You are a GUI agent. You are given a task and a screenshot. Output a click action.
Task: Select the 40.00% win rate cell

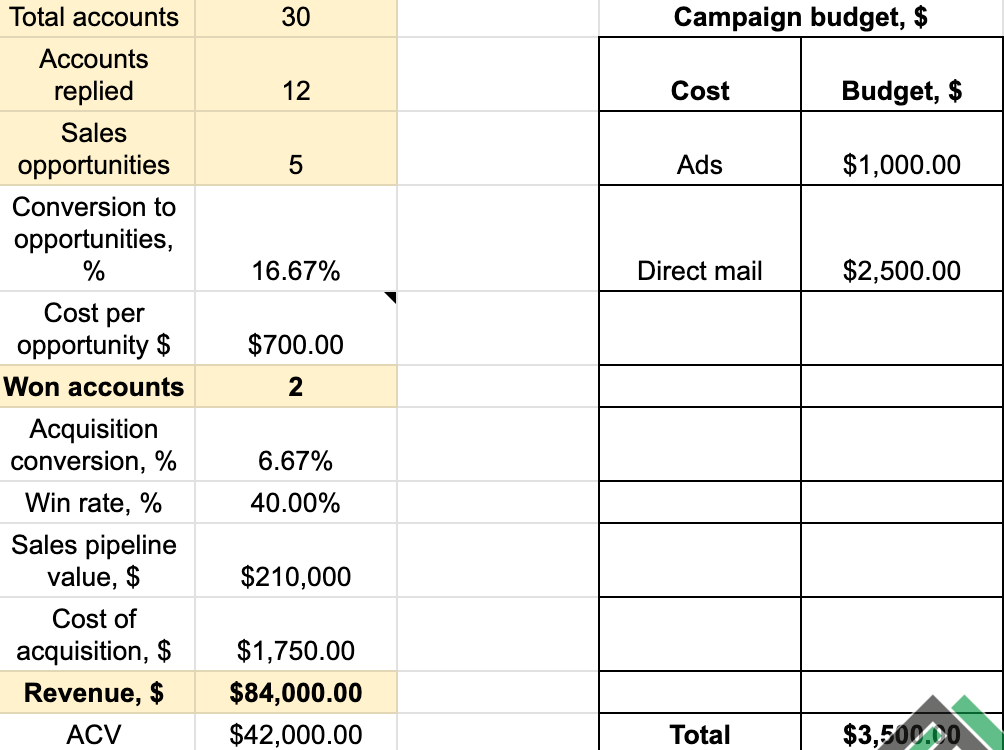[x=296, y=502]
